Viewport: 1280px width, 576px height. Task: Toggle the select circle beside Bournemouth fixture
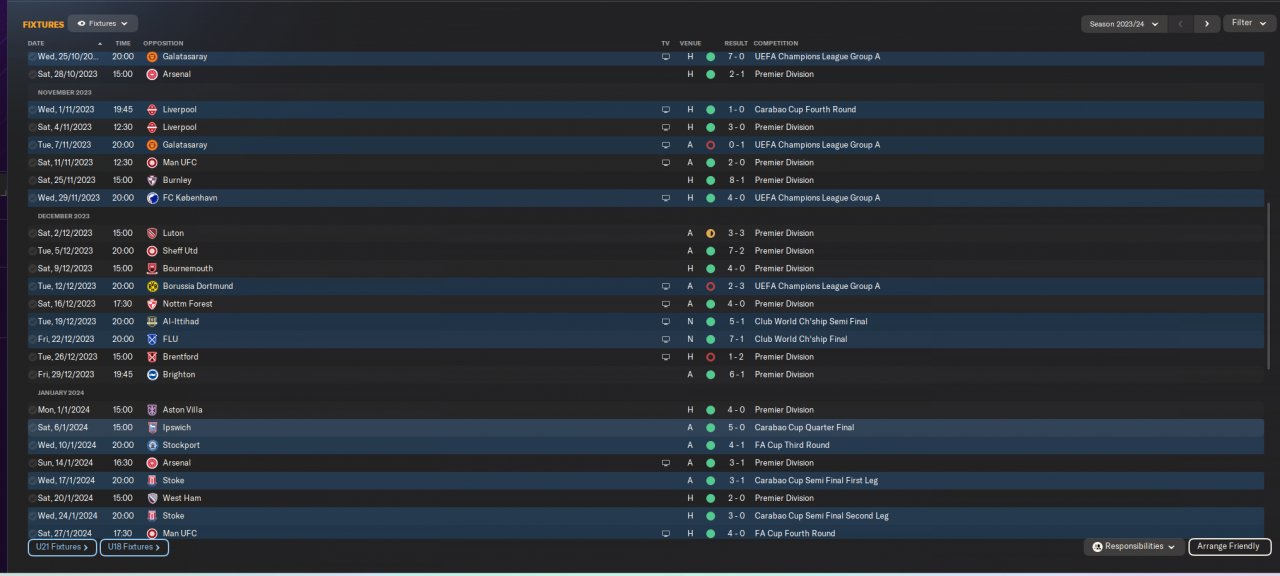point(32,269)
